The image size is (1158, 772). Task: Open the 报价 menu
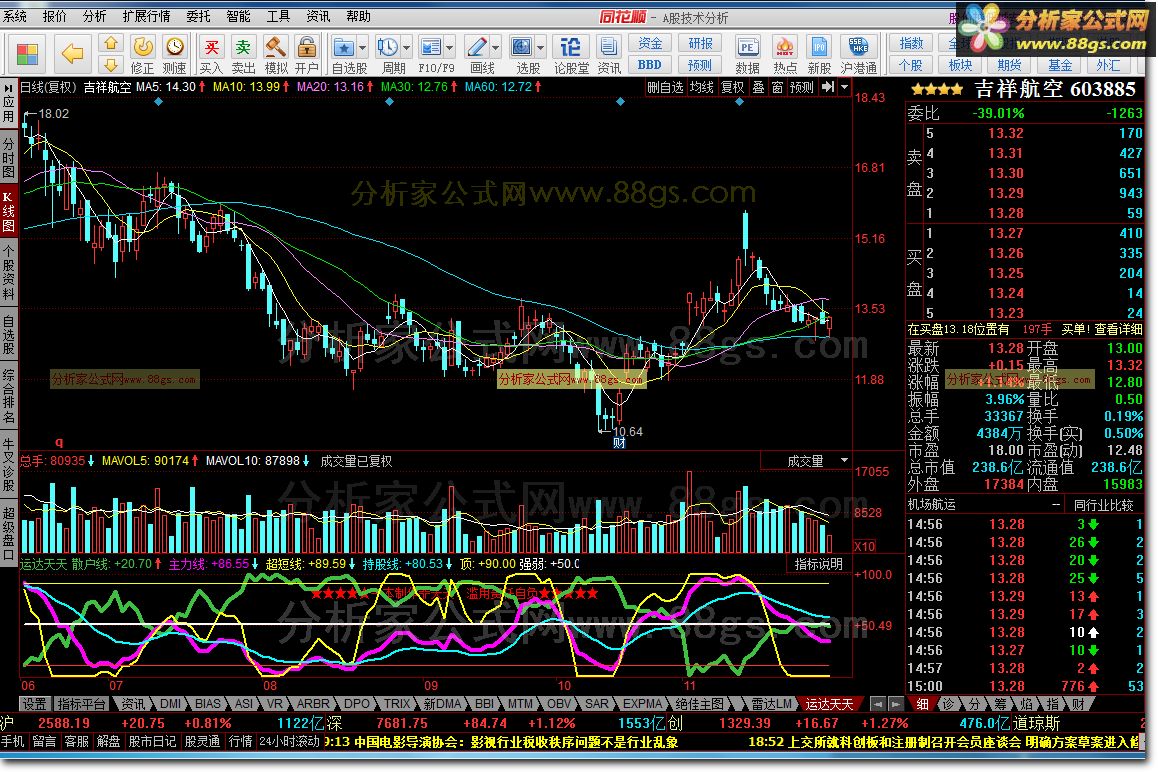(55, 16)
